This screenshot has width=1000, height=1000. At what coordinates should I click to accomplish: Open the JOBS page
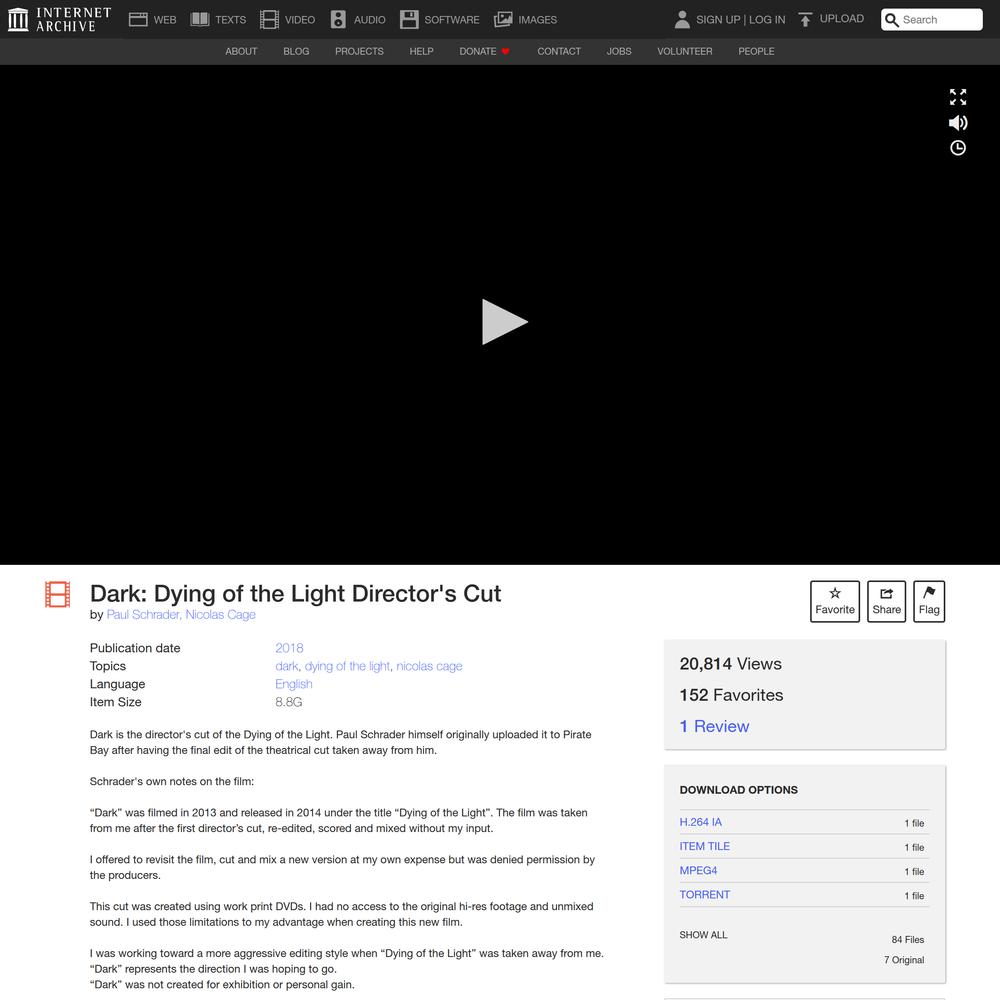pyautogui.click(x=619, y=52)
